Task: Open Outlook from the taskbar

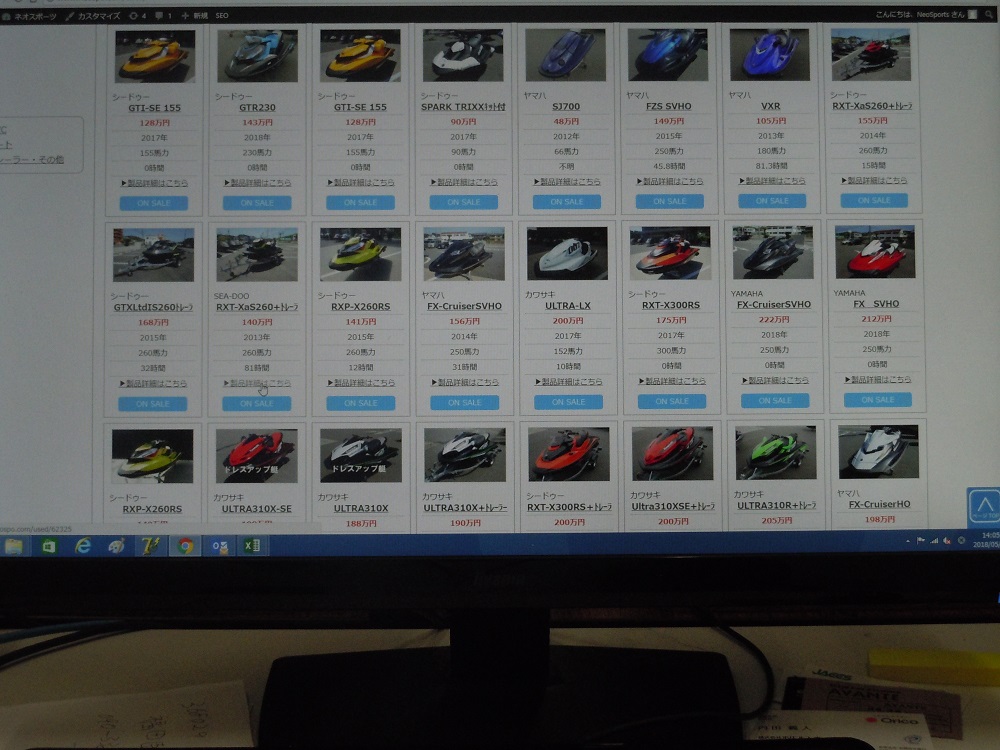Action: tap(219, 546)
